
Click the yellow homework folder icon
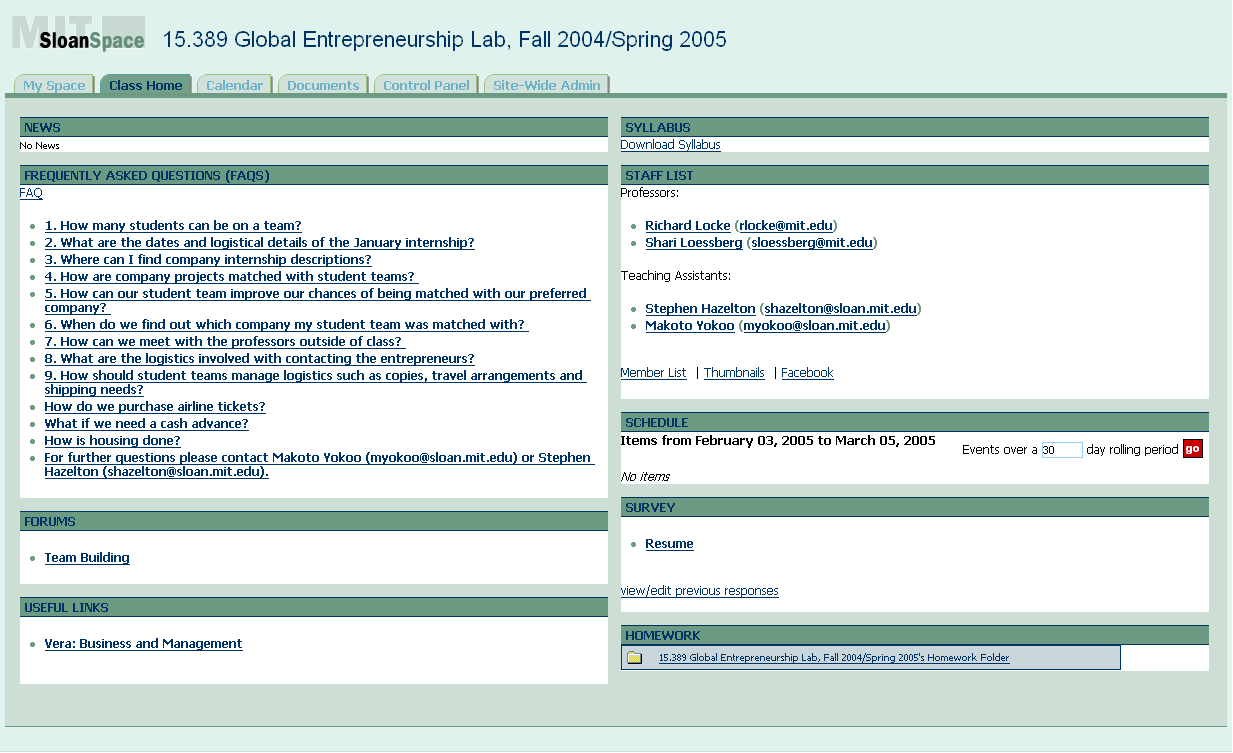click(634, 658)
